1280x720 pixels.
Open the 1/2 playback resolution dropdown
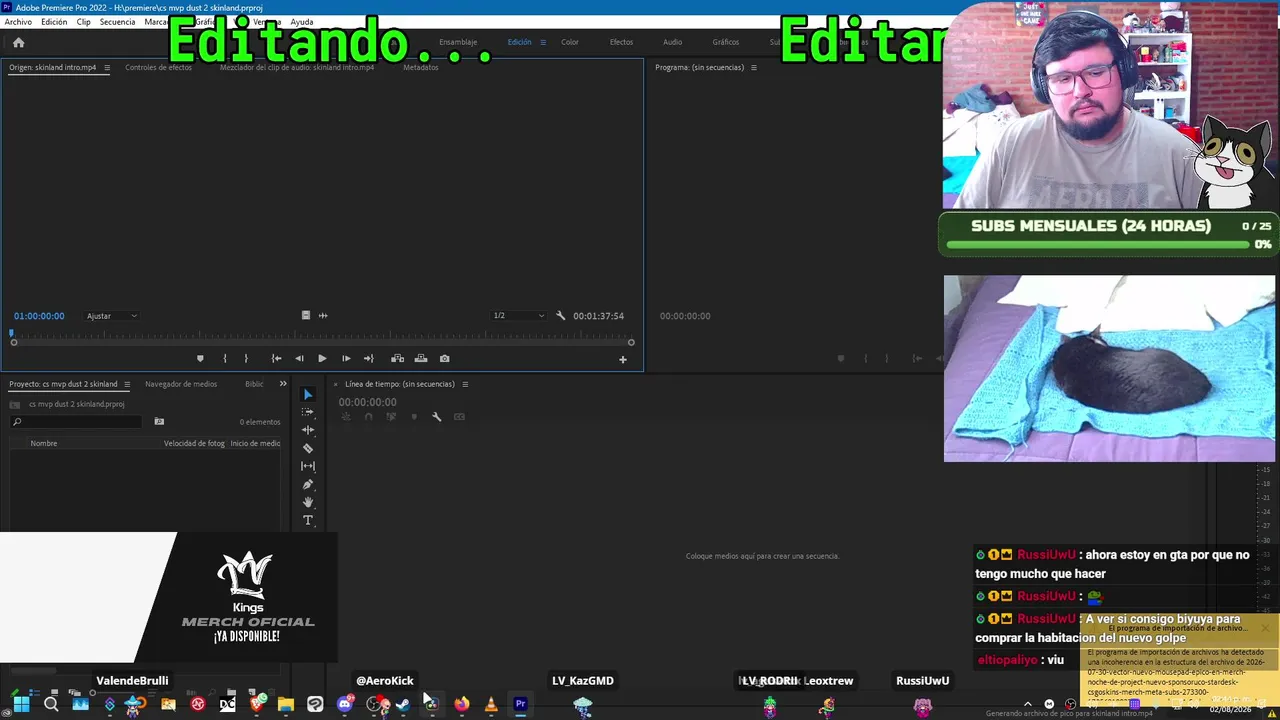(519, 316)
